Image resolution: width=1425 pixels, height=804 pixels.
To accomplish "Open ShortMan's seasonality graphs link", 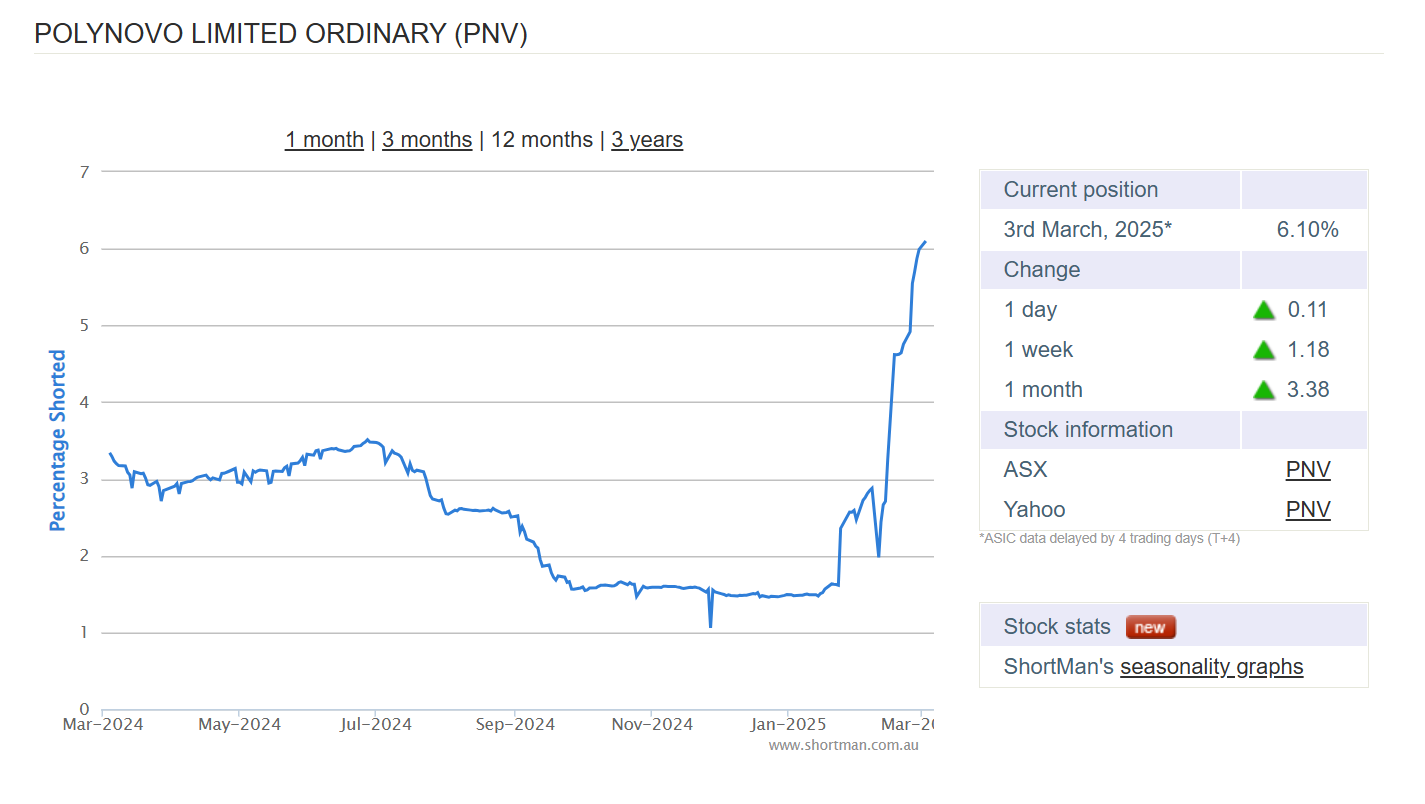I will 1211,667.
